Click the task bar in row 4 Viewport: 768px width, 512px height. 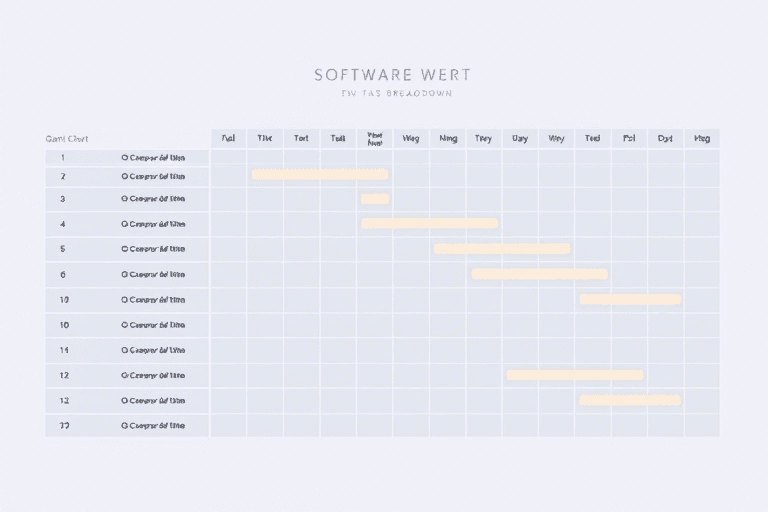429,224
